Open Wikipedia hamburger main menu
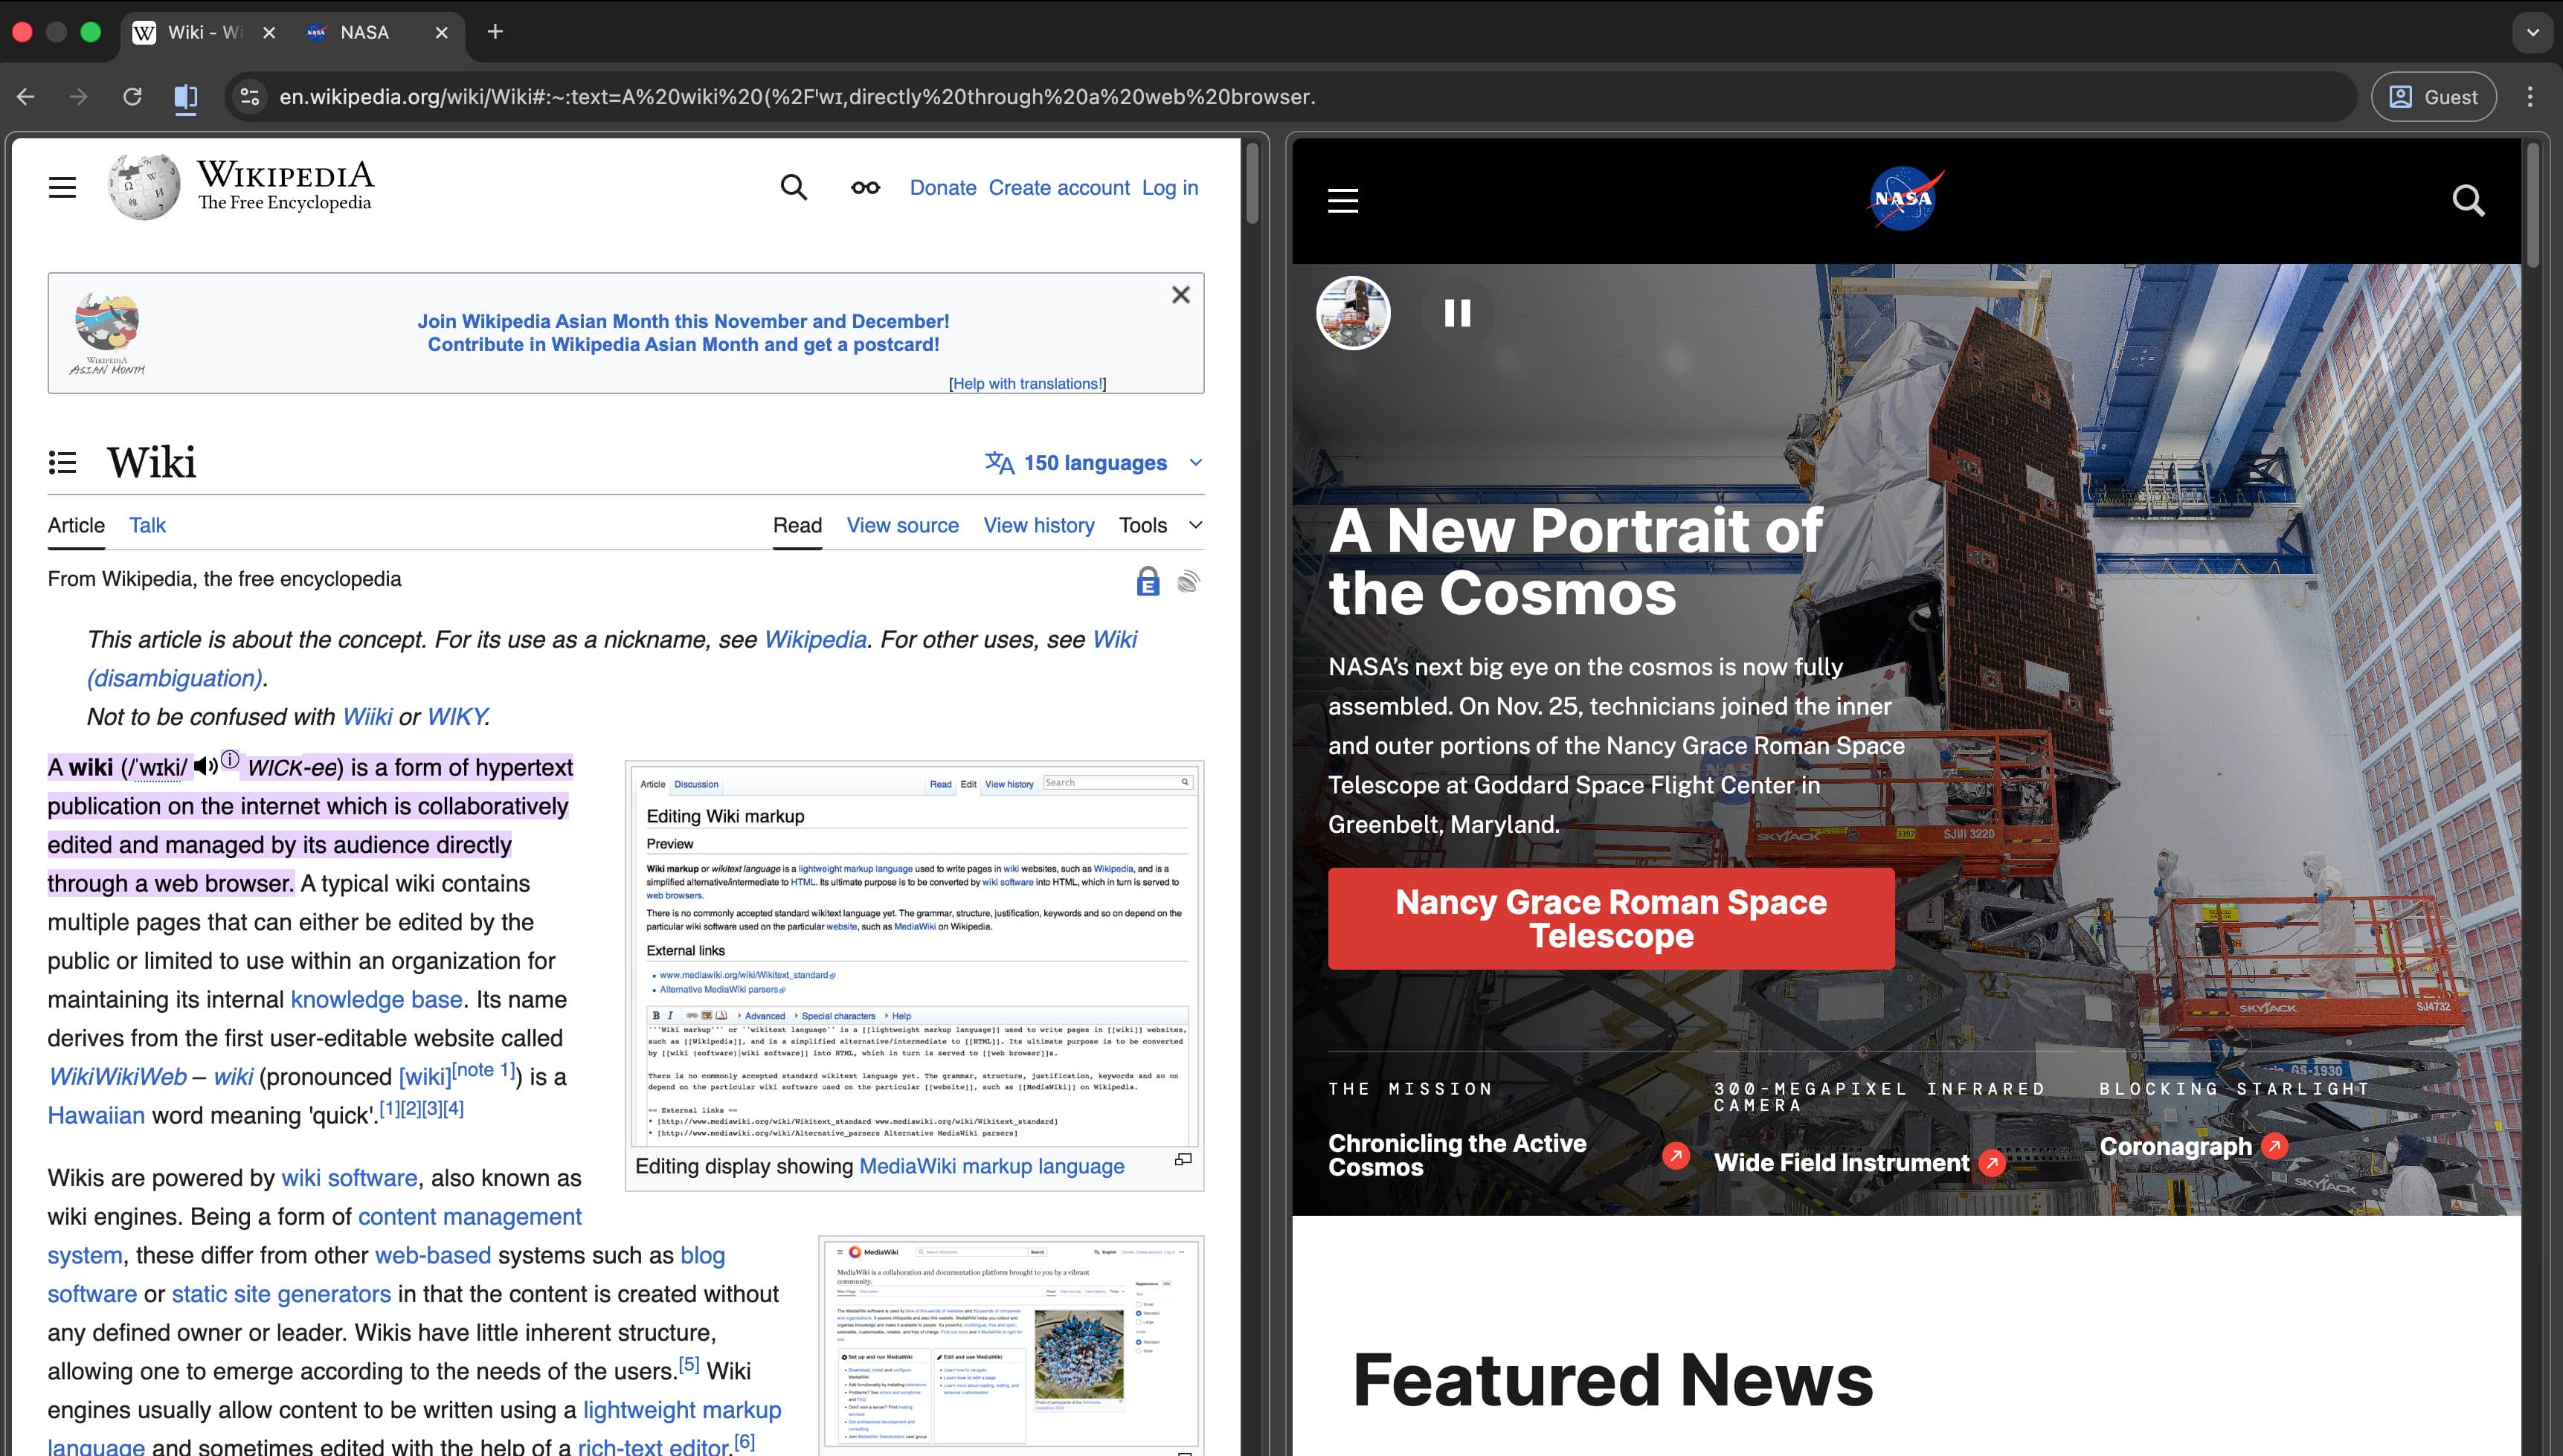The width and height of the screenshot is (2563, 1456). (x=62, y=187)
